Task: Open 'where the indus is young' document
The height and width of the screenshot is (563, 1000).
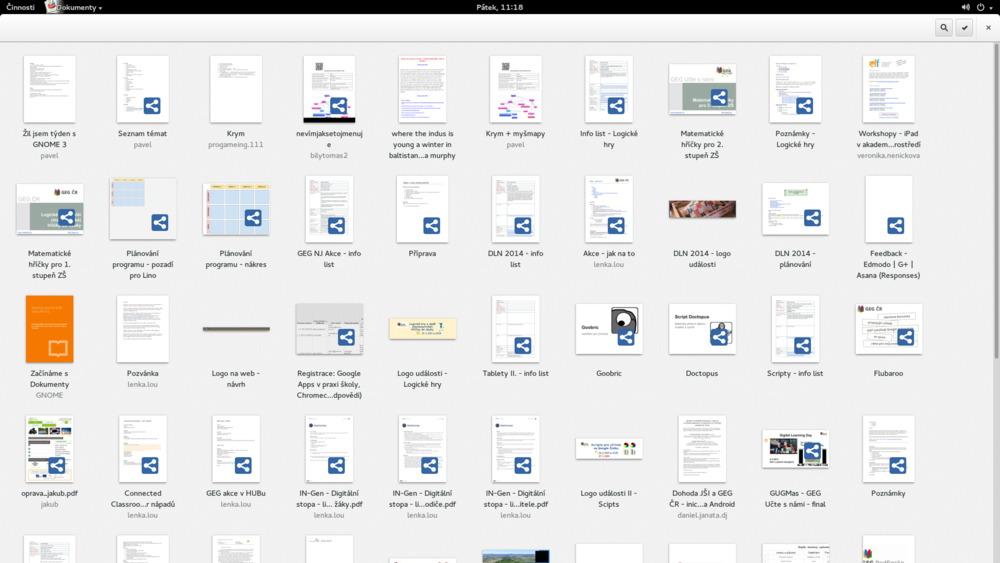Action: pyautogui.click(x=422, y=89)
